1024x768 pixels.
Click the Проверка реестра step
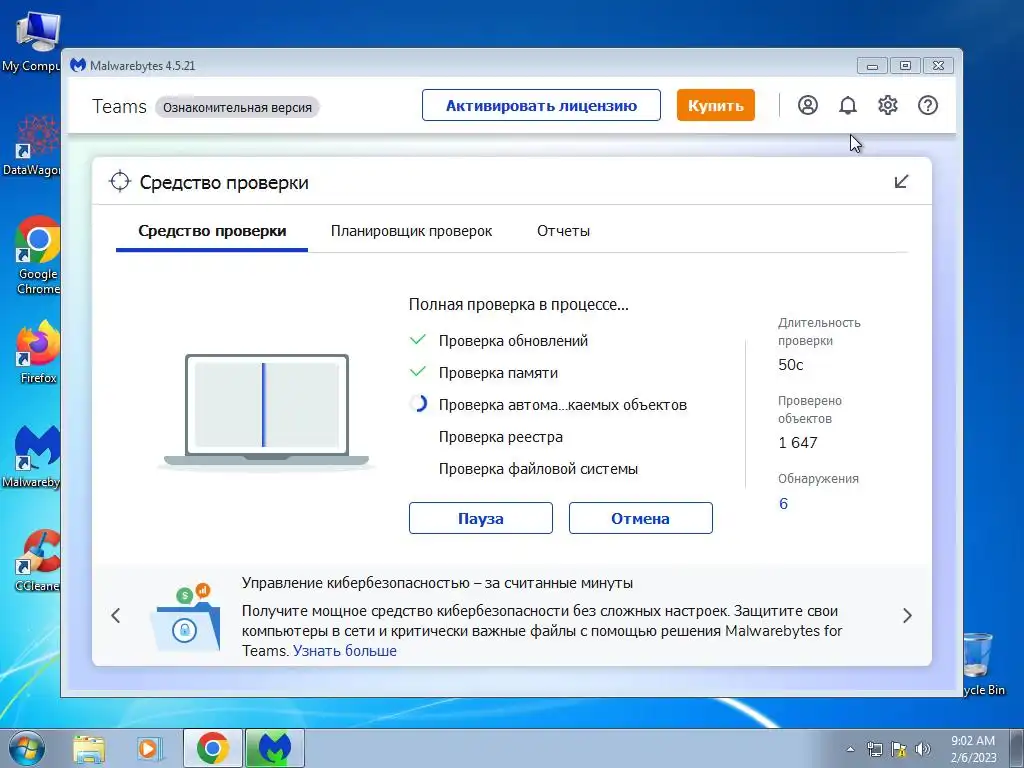tap(501, 436)
